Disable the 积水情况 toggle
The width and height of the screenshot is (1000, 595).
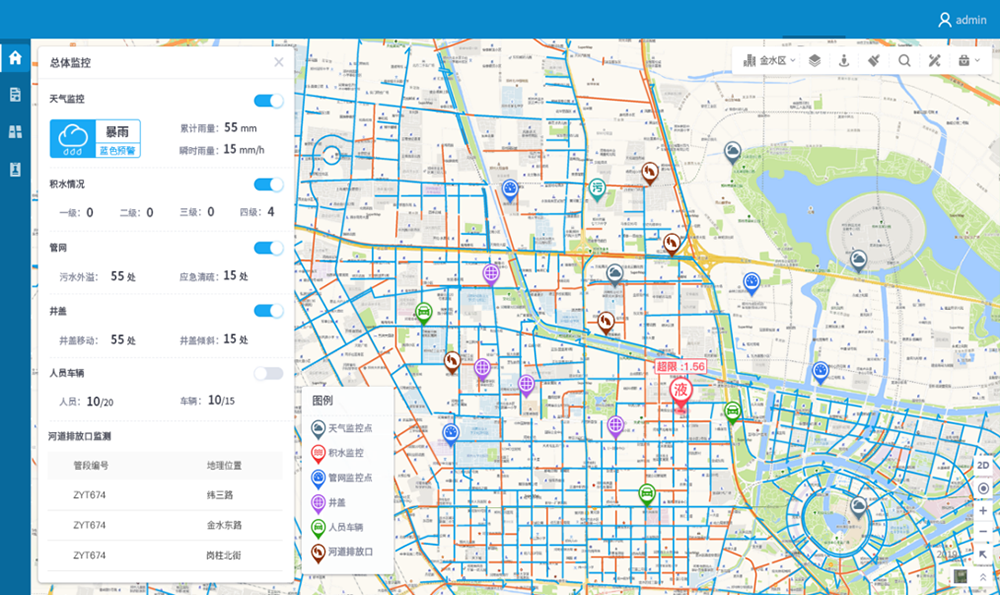tap(268, 185)
